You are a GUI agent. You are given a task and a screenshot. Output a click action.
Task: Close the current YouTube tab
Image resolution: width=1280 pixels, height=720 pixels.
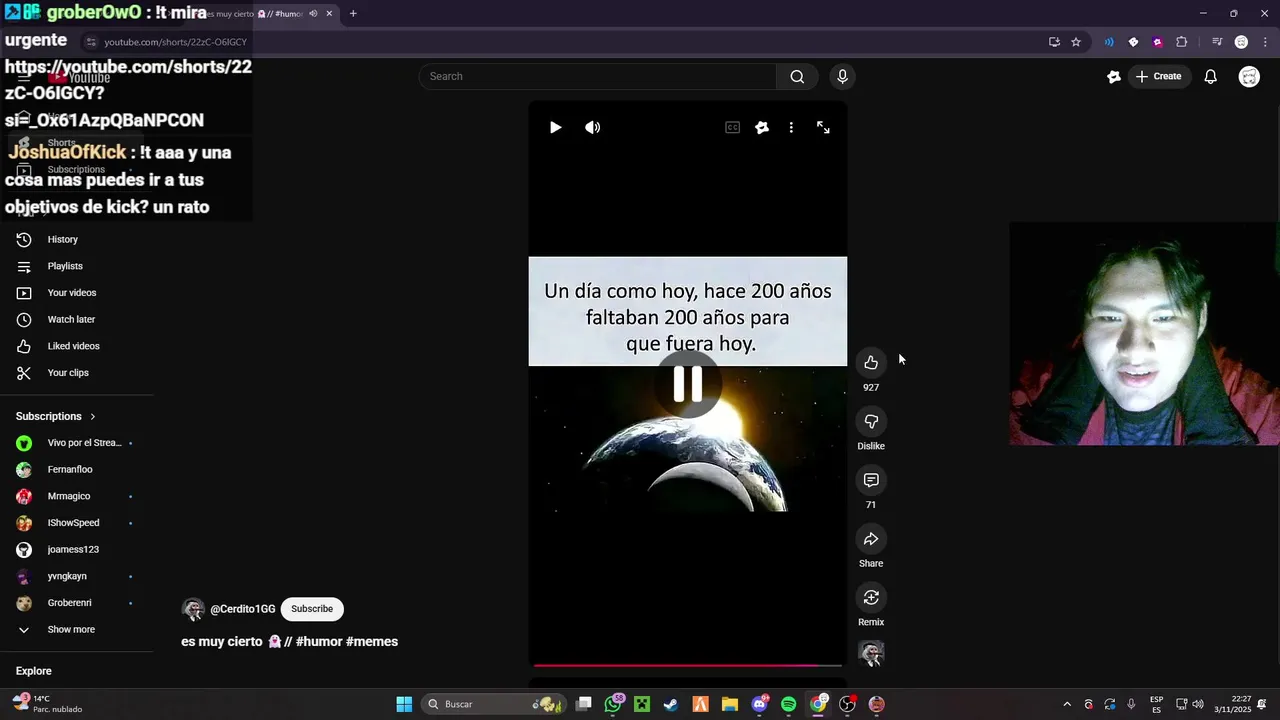coord(329,14)
